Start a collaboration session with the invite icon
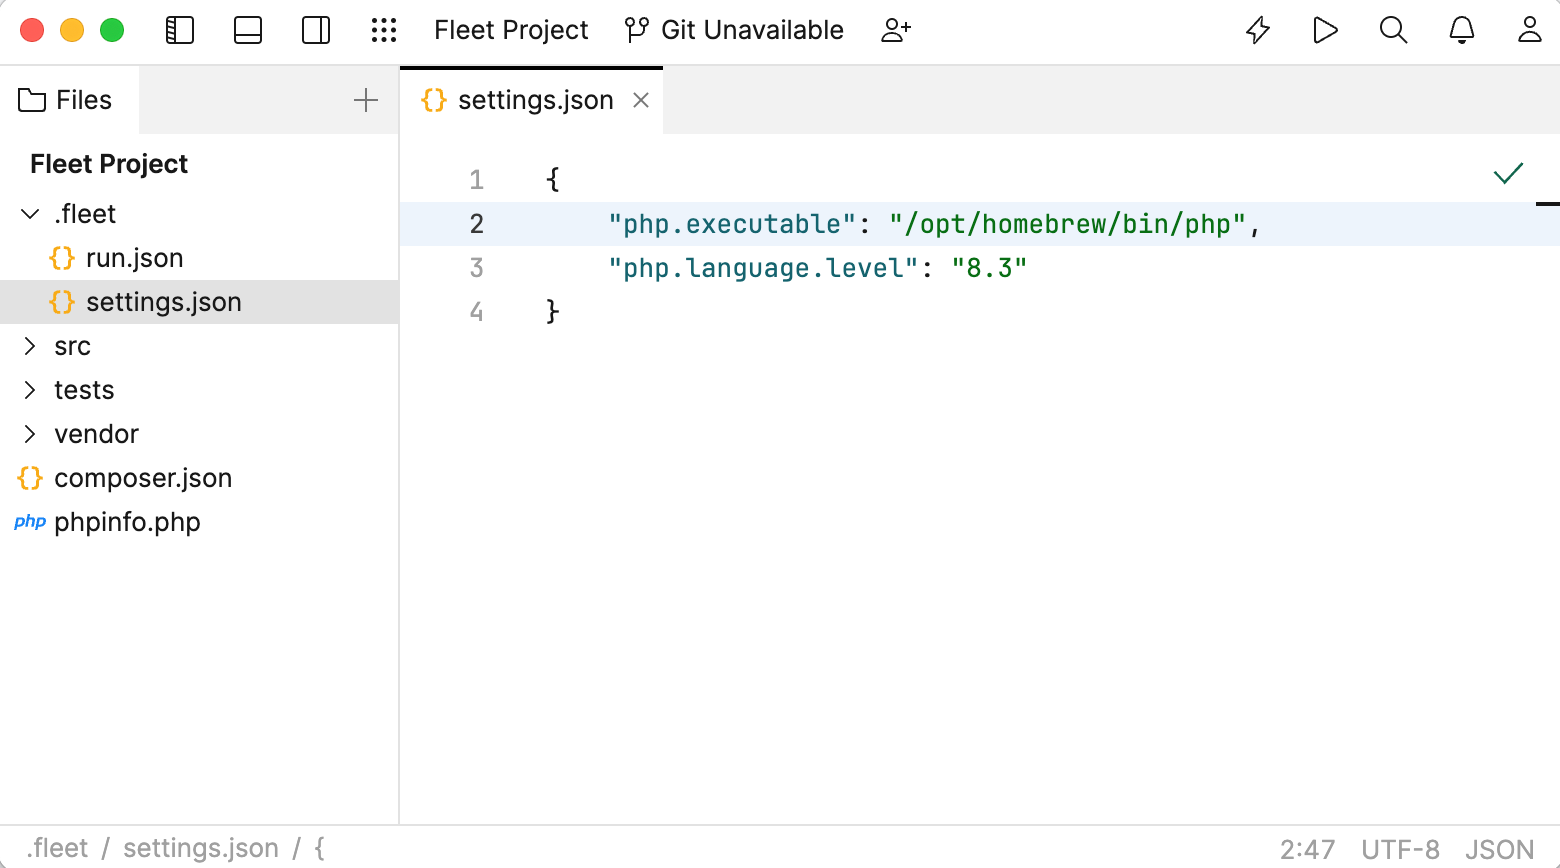 895,30
